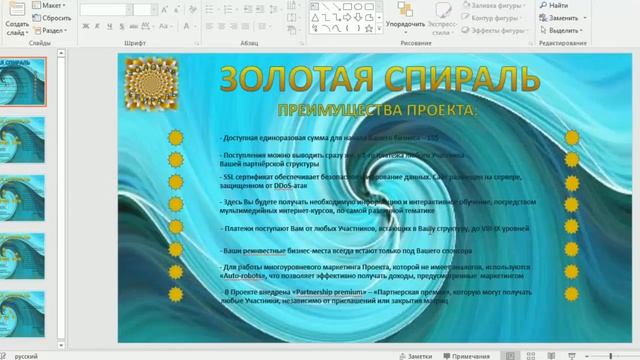Open the Абзац group dialog launcher
This screenshot has width=640, height=360.
[x=302, y=43]
